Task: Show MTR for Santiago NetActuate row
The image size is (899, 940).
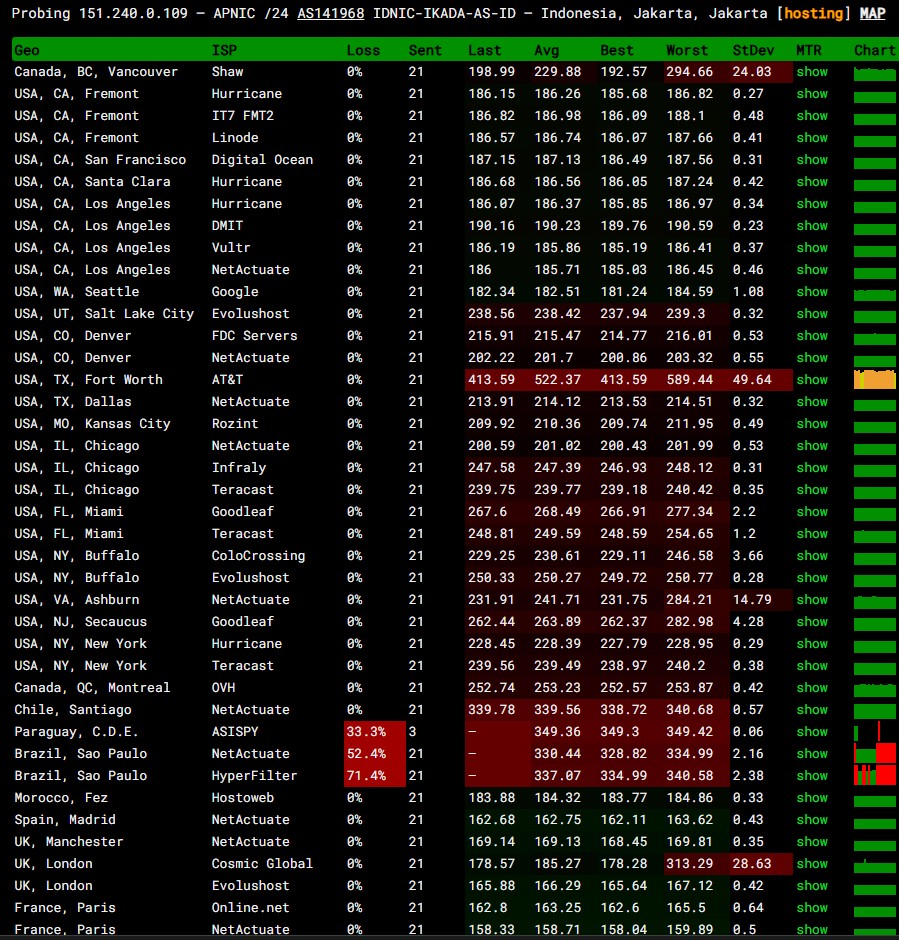Action: (x=811, y=710)
